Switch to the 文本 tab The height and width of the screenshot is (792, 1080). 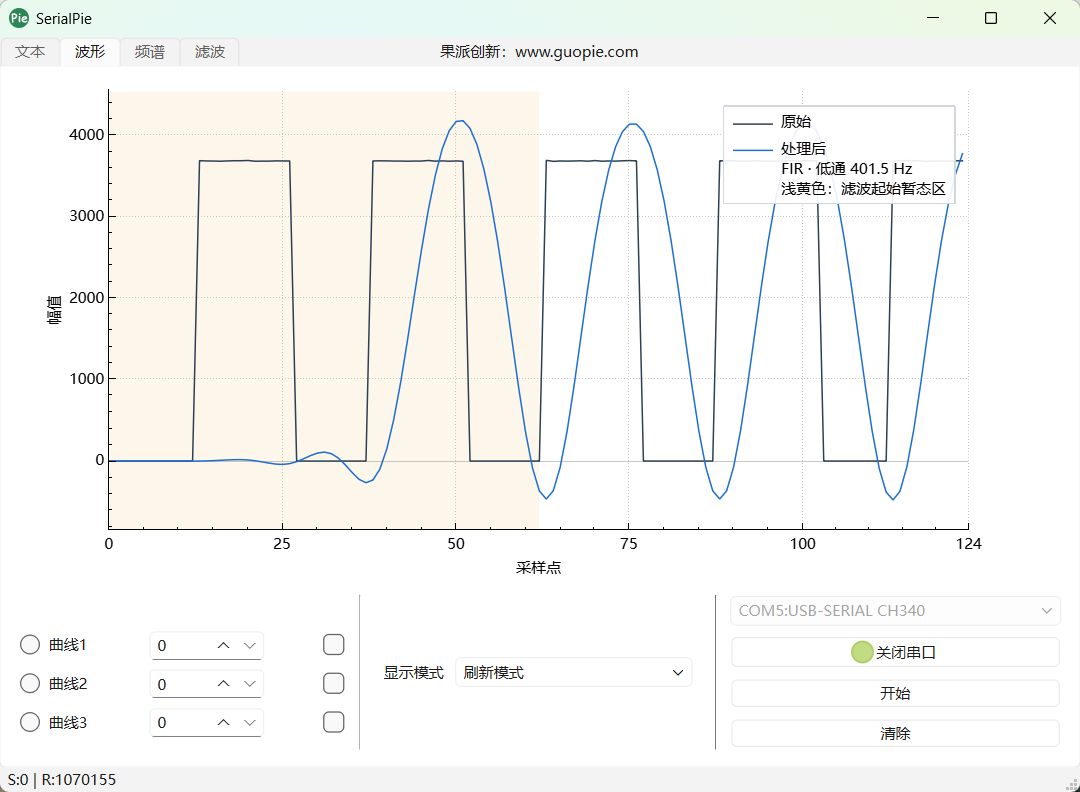point(30,52)
